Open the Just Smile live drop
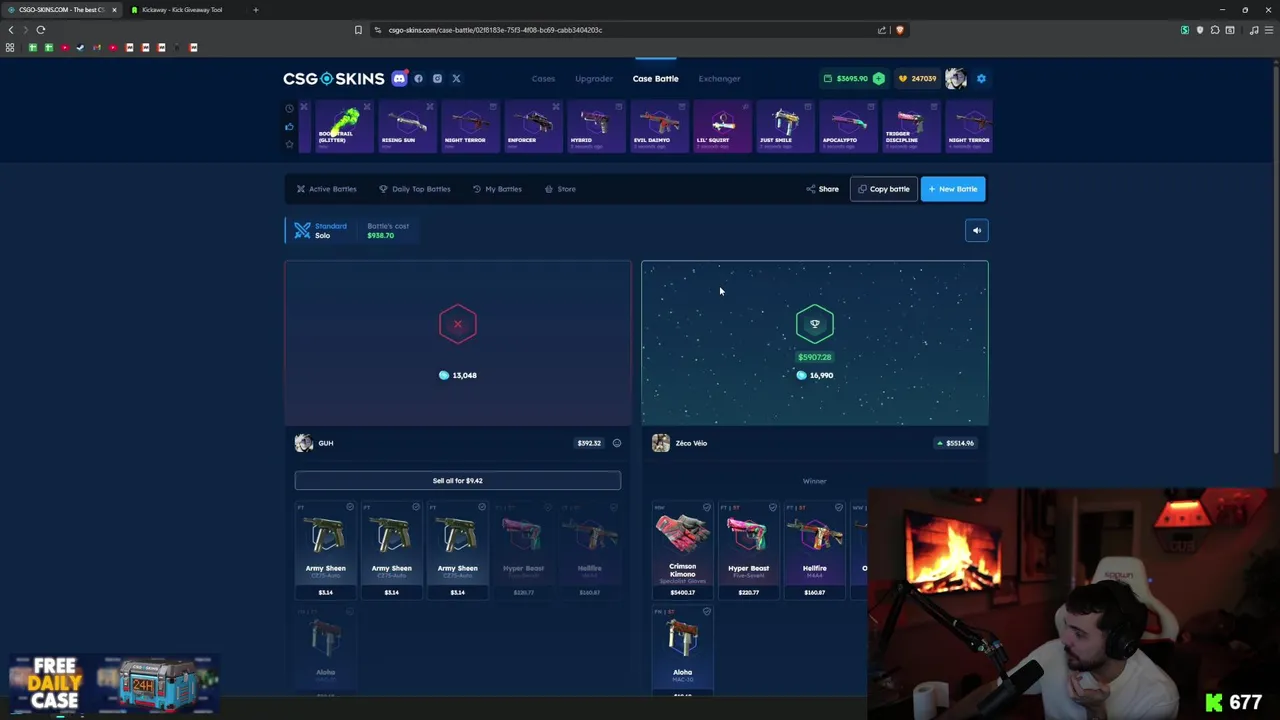The image size is (1280, 720). pos(784,126)
